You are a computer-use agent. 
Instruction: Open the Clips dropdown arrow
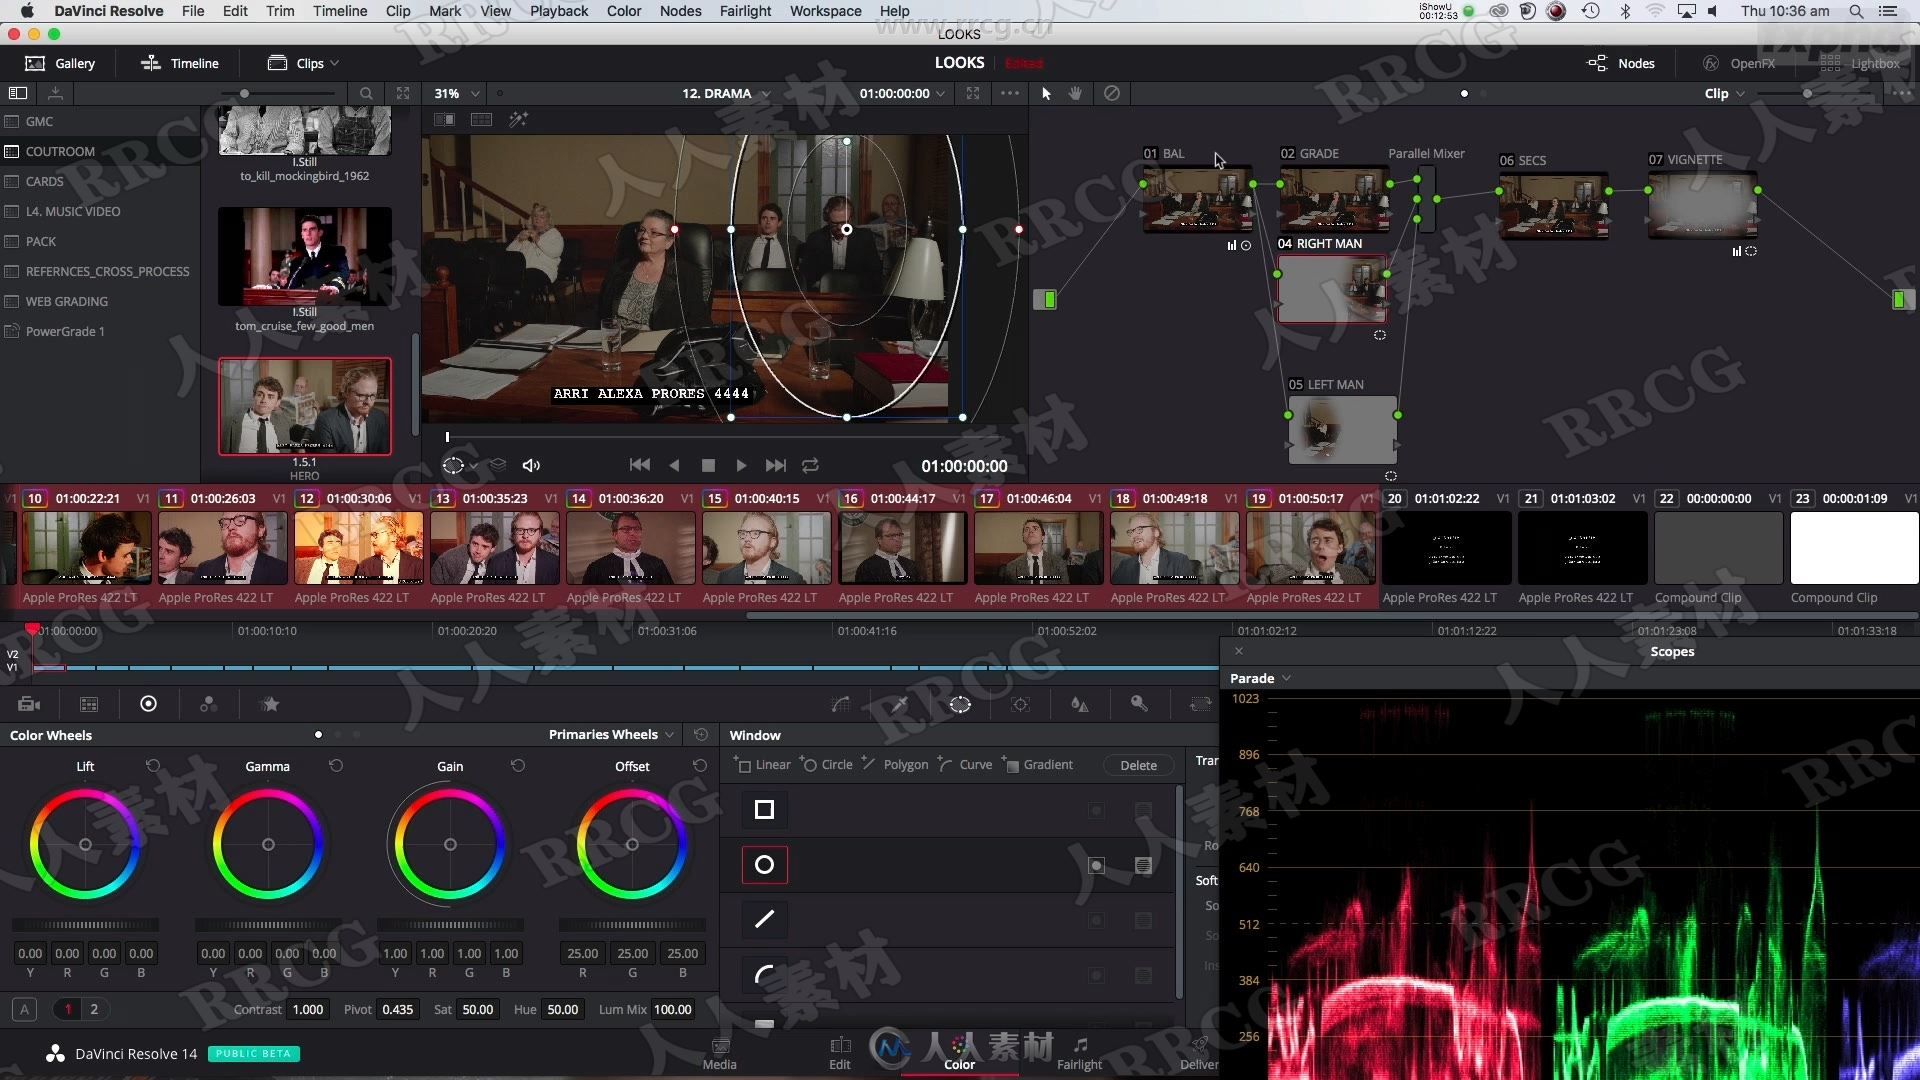click(334, 63)
